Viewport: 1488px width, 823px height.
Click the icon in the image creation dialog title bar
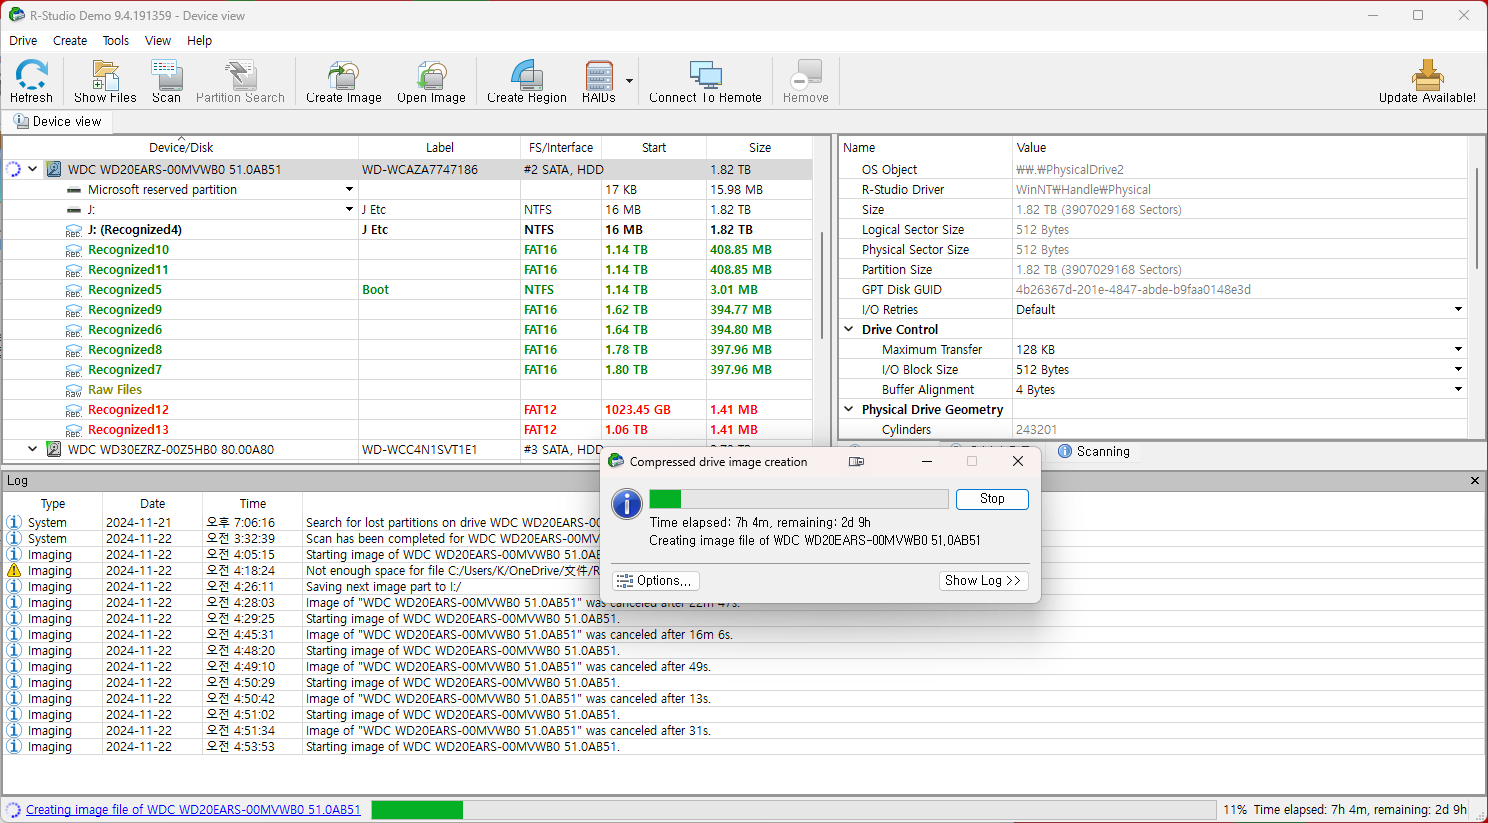coord(616,461)
